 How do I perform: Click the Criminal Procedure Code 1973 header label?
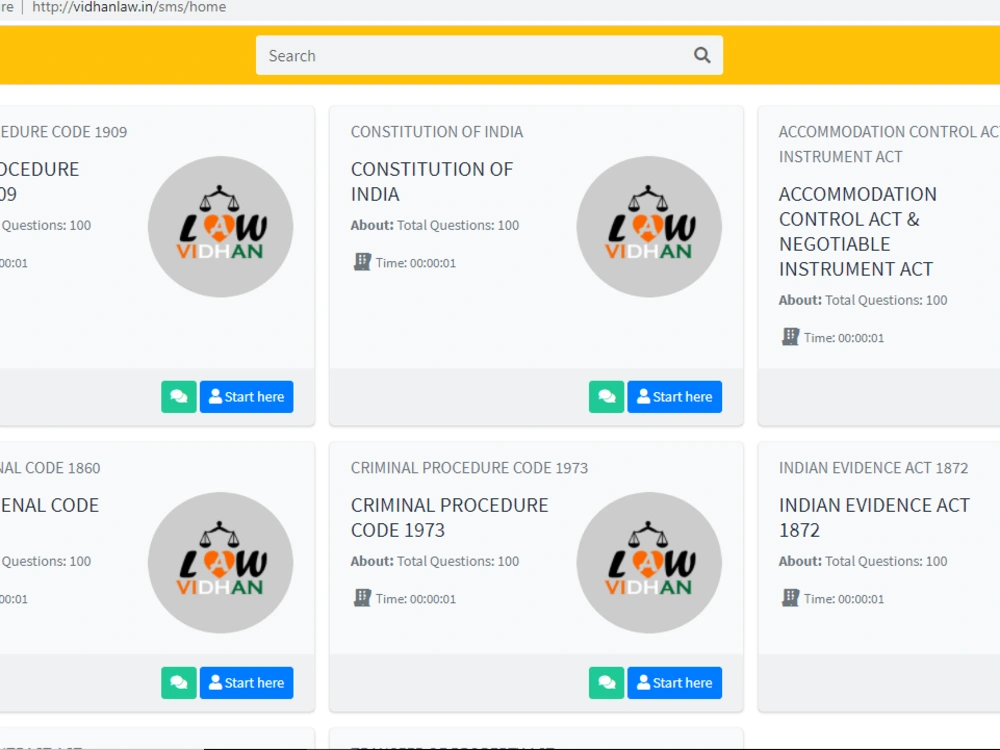(469, 467)
